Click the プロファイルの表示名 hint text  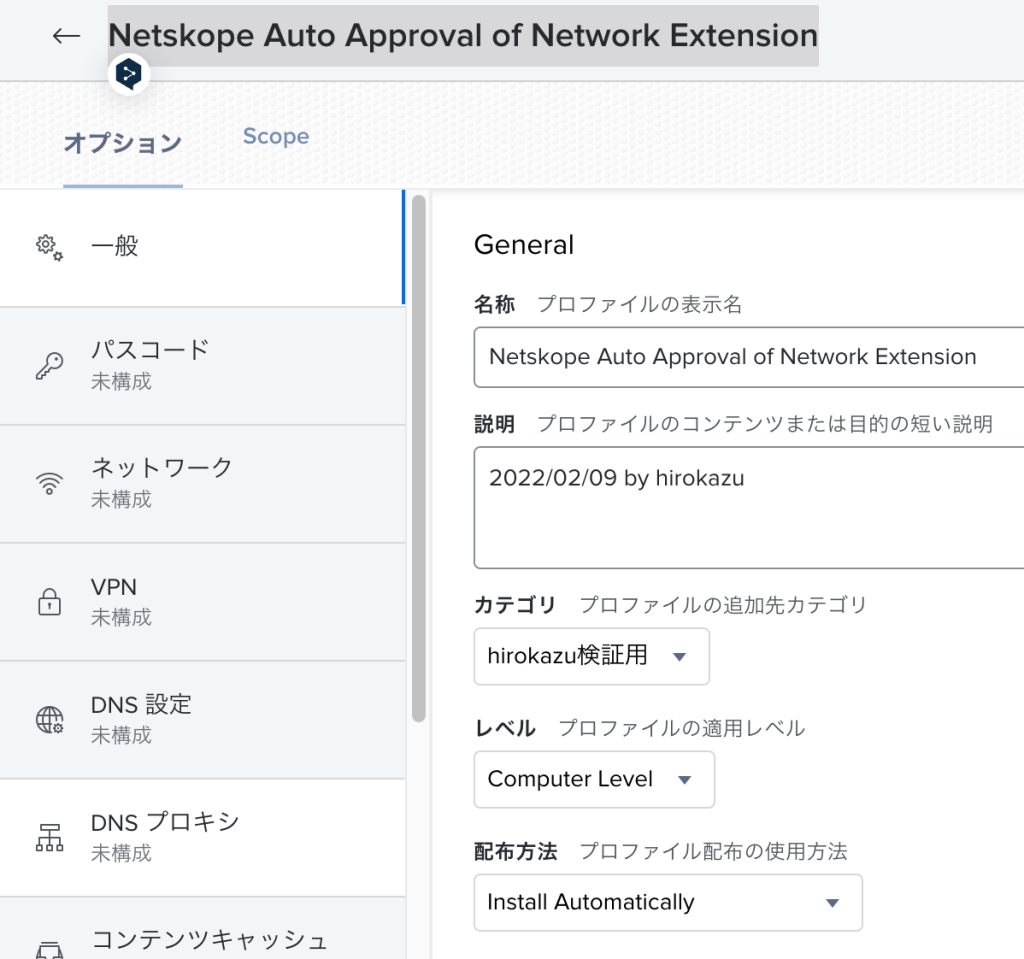pos(639,304)
